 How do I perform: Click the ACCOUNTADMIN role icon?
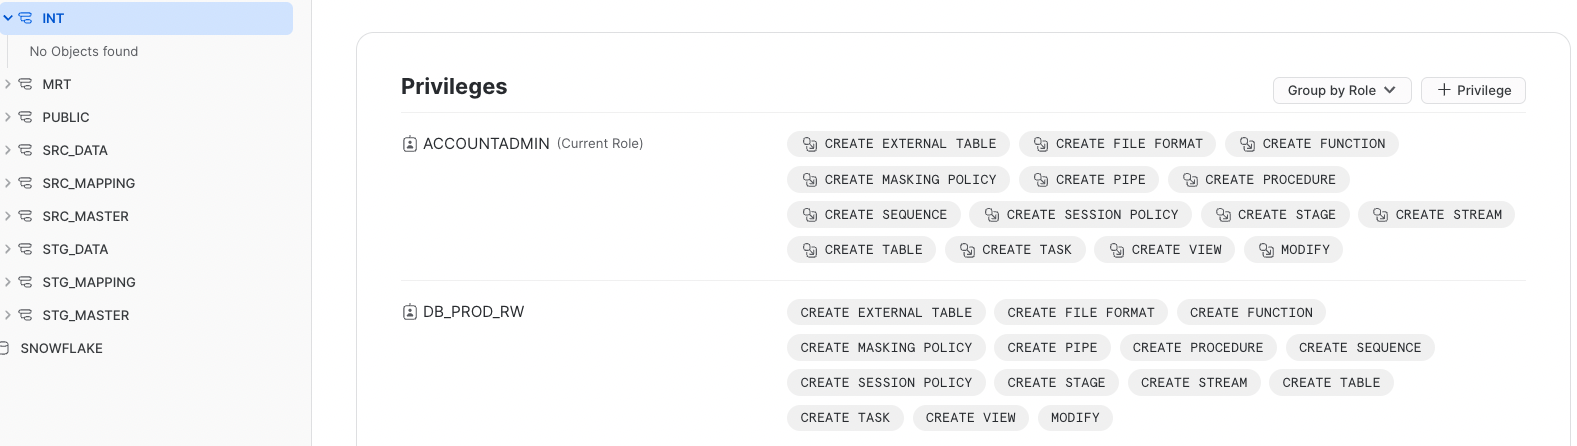click(410, 144)
